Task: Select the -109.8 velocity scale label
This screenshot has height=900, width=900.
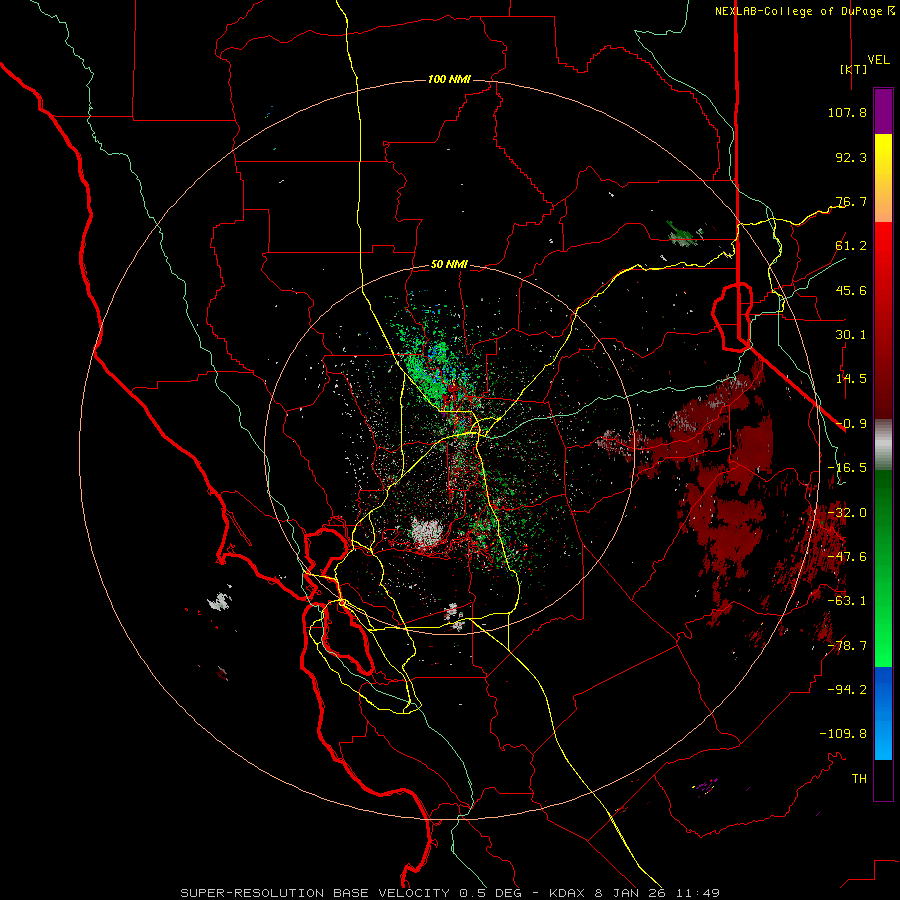Action: point(844,734)
